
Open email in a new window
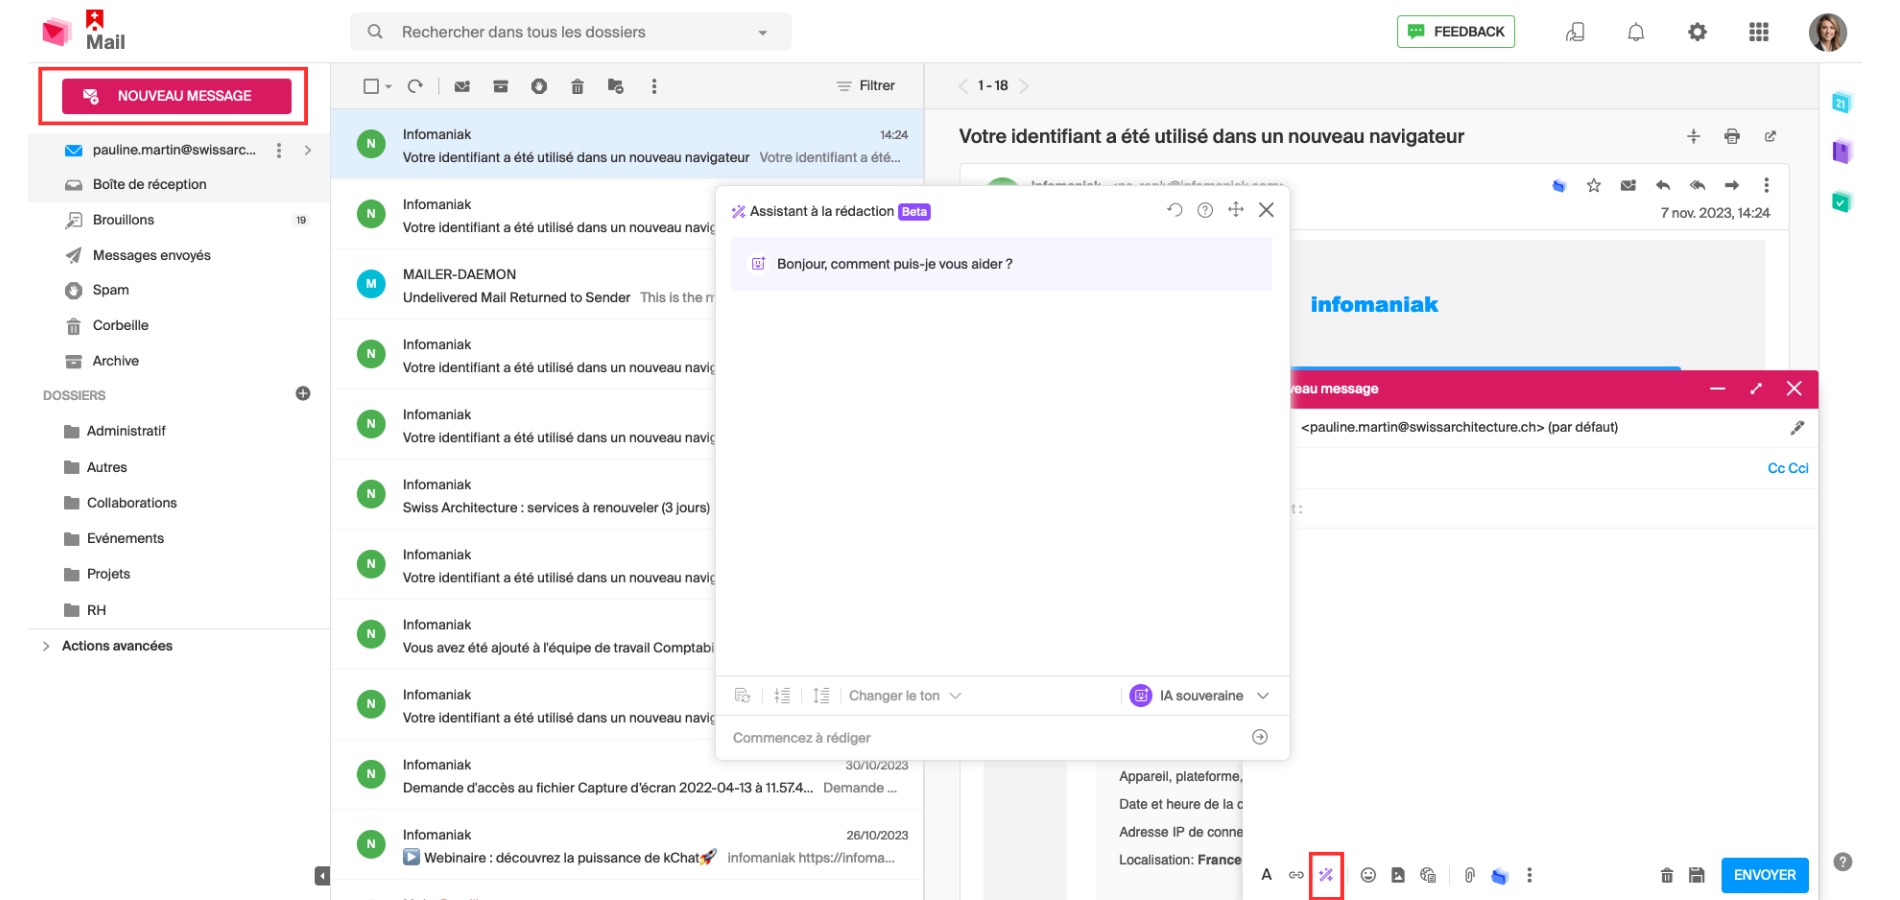(1770, 136)
